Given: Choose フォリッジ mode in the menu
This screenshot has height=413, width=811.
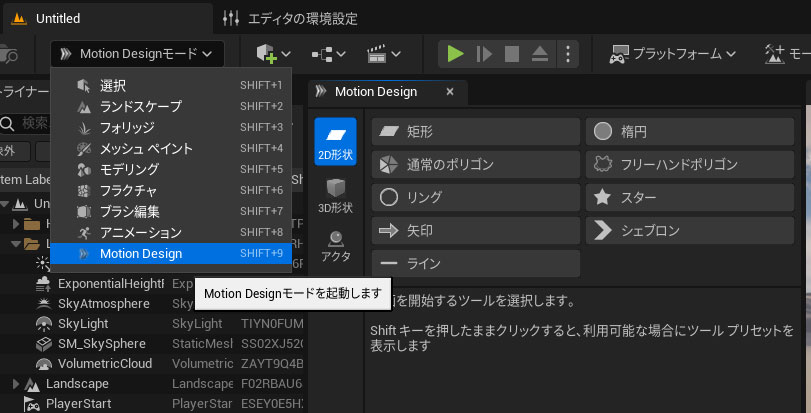Looking at the screenshot, I should (x=171, y=128).
